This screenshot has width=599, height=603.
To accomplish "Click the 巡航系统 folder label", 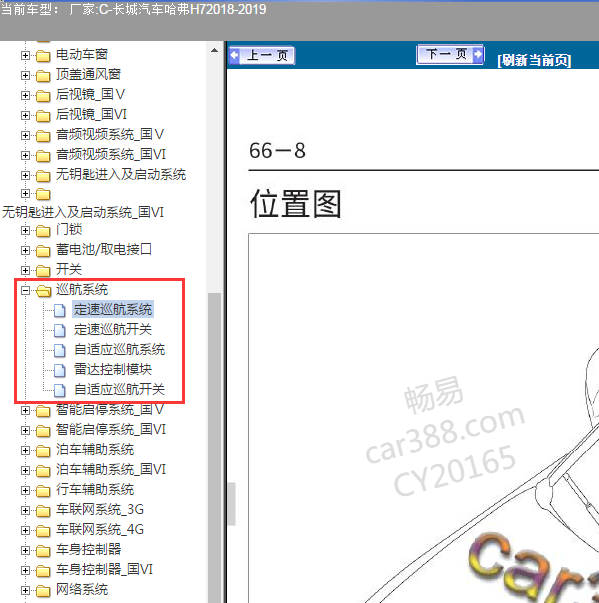I will [82, 289].
